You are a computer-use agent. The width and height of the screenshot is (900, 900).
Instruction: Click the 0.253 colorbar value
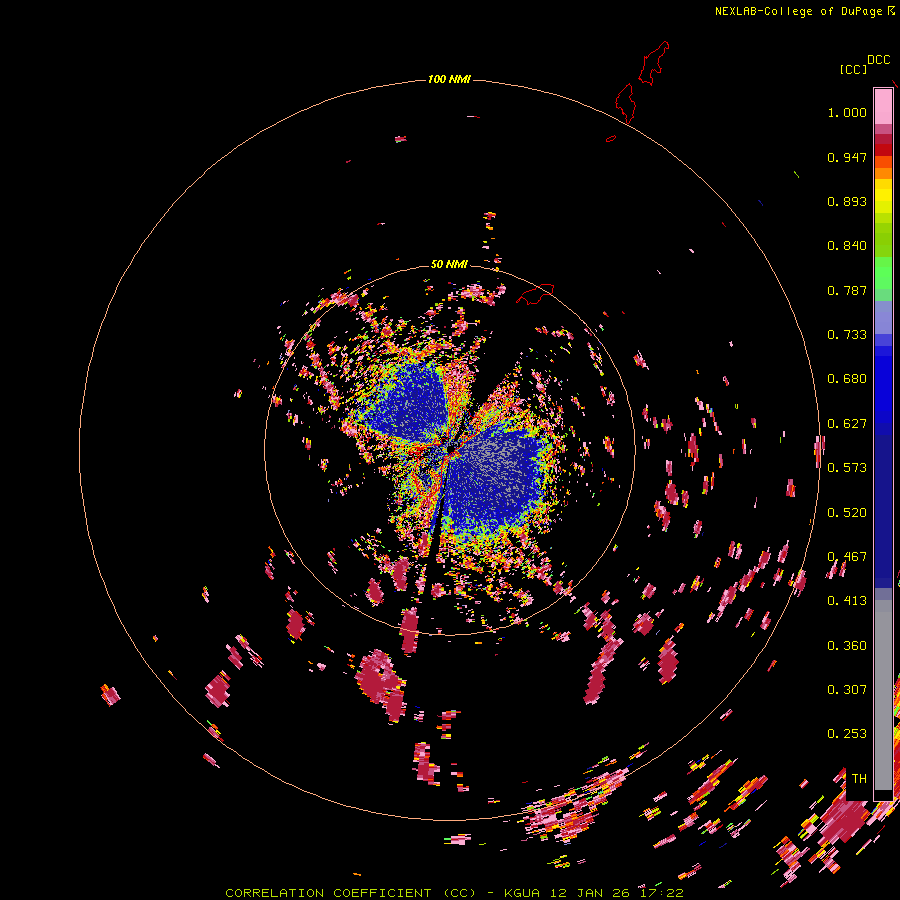[x=847, y=734]
